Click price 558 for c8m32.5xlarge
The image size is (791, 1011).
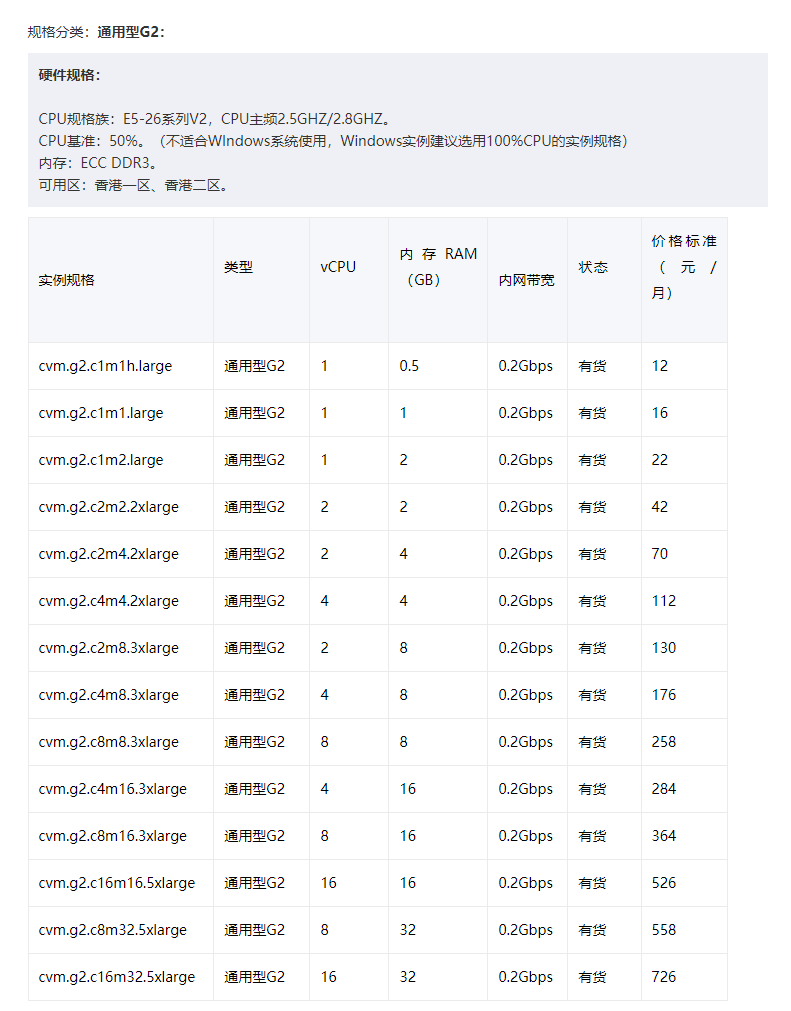point(663,931)
